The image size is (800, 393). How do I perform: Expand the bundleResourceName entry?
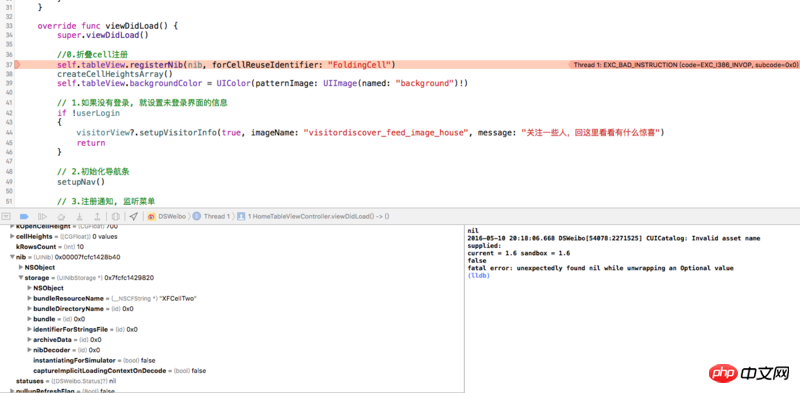coord(29,299)
